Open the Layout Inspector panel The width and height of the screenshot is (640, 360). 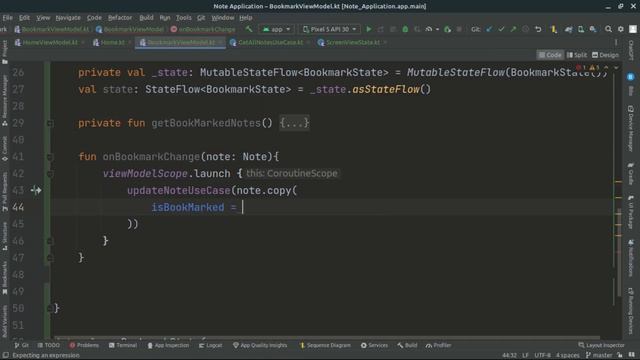point(601,345)
